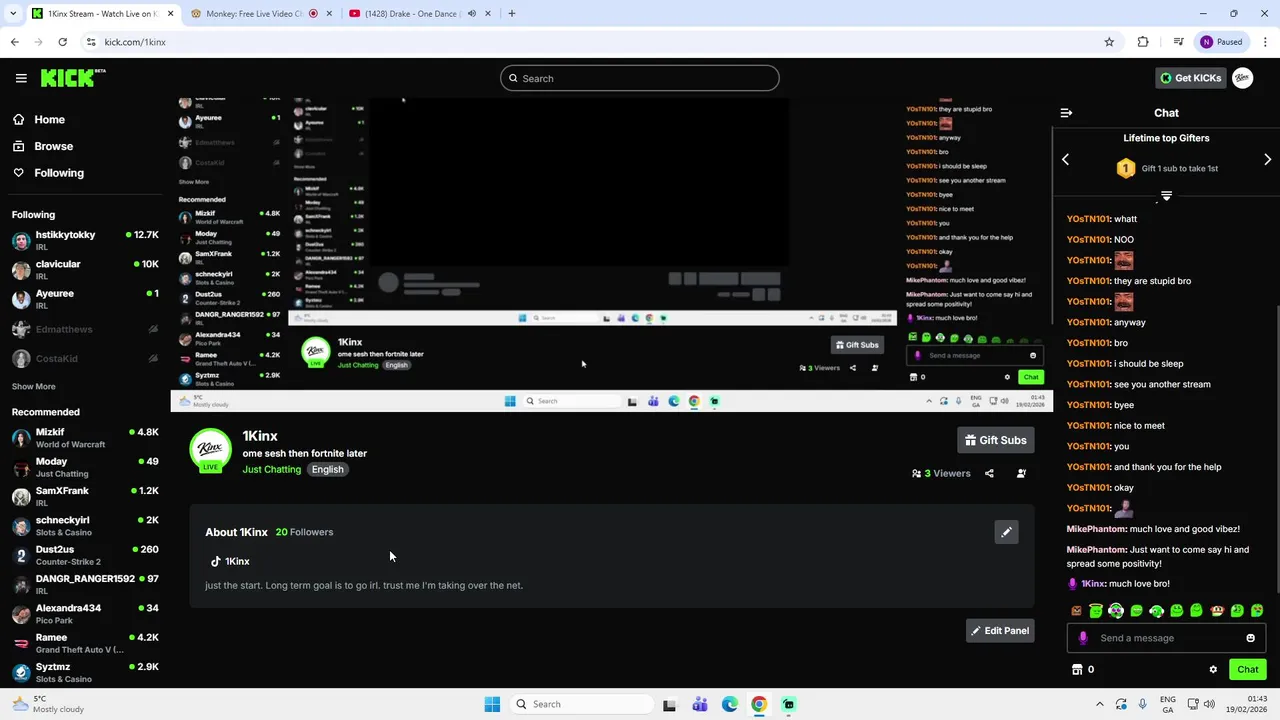Click Get KICKs button

tap(1190, 78)
